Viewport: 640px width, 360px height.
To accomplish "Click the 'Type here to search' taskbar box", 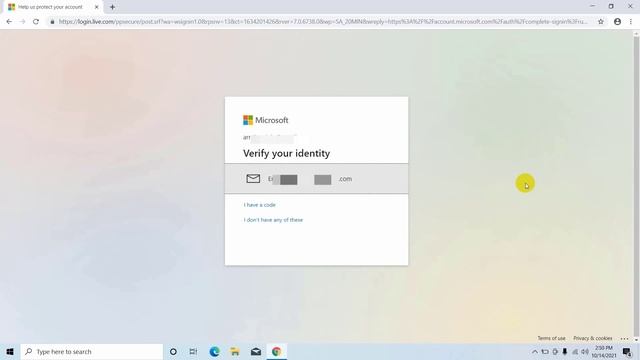I will (91, 351).
